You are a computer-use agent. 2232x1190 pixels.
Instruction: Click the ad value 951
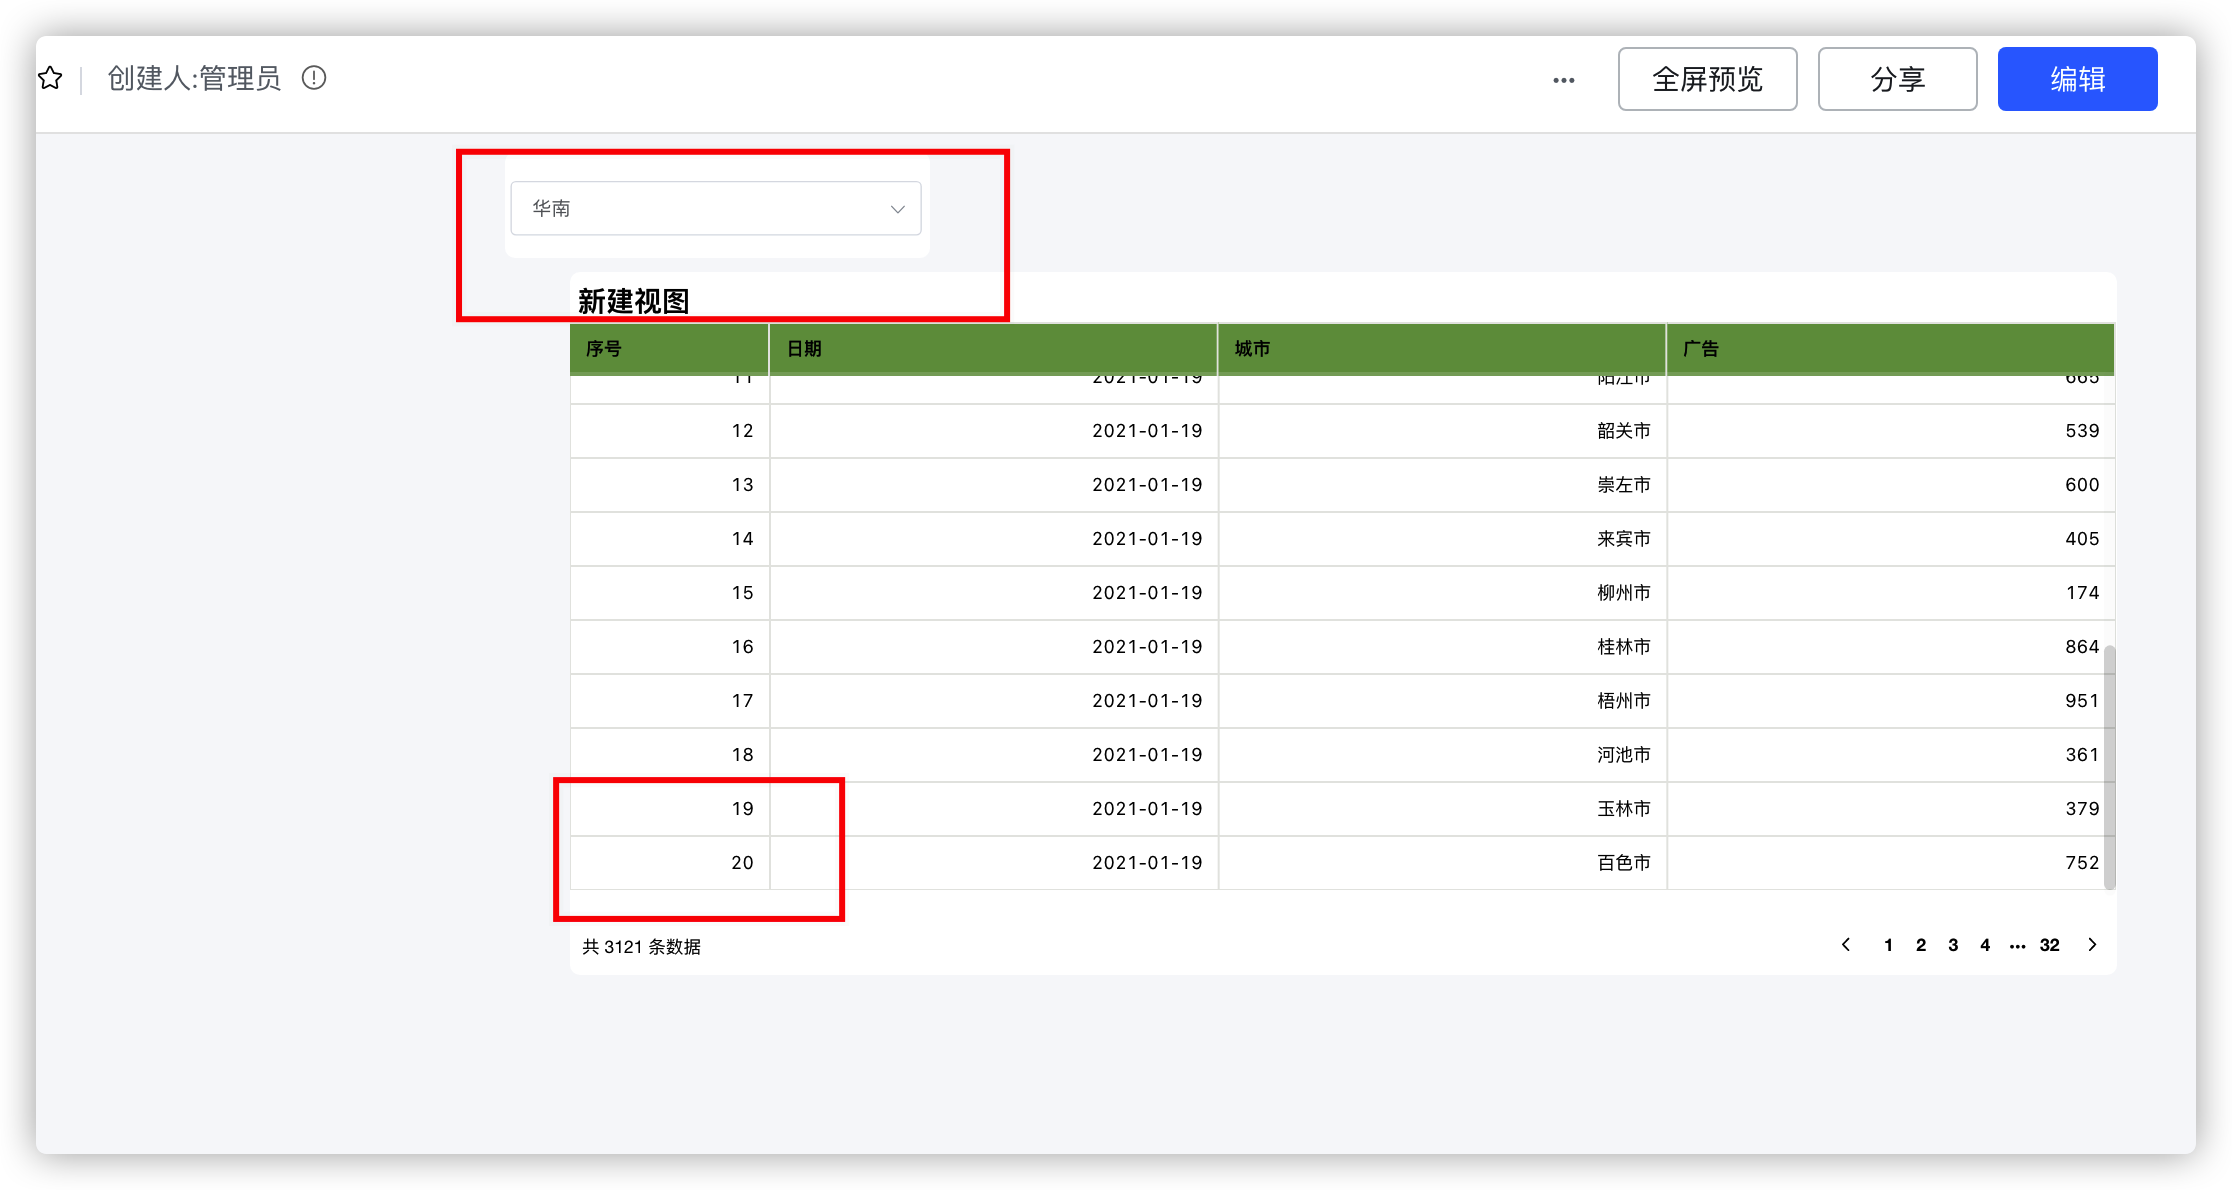2082,701
